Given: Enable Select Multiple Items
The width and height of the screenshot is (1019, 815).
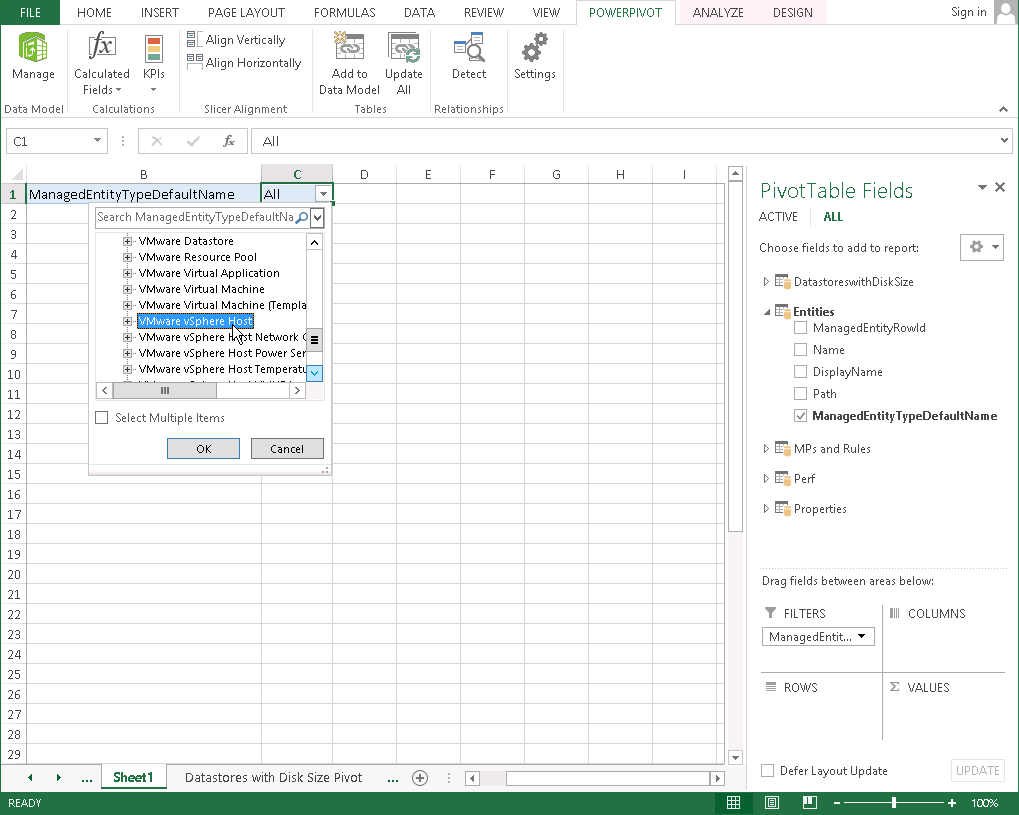Looking at the screenshot, I should pyautogui.click(x=101, y=418).
